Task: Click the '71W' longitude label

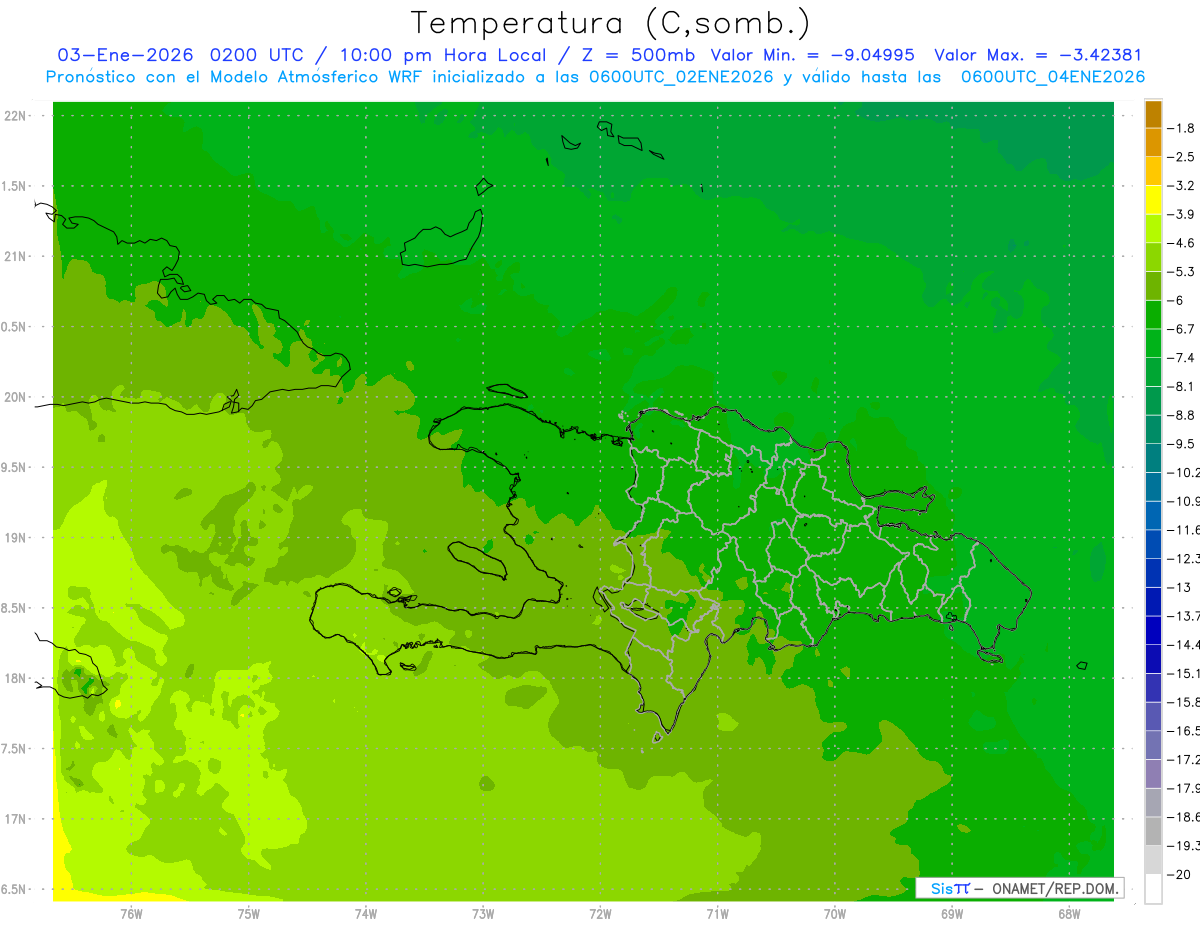Action: tap(717, 913)
